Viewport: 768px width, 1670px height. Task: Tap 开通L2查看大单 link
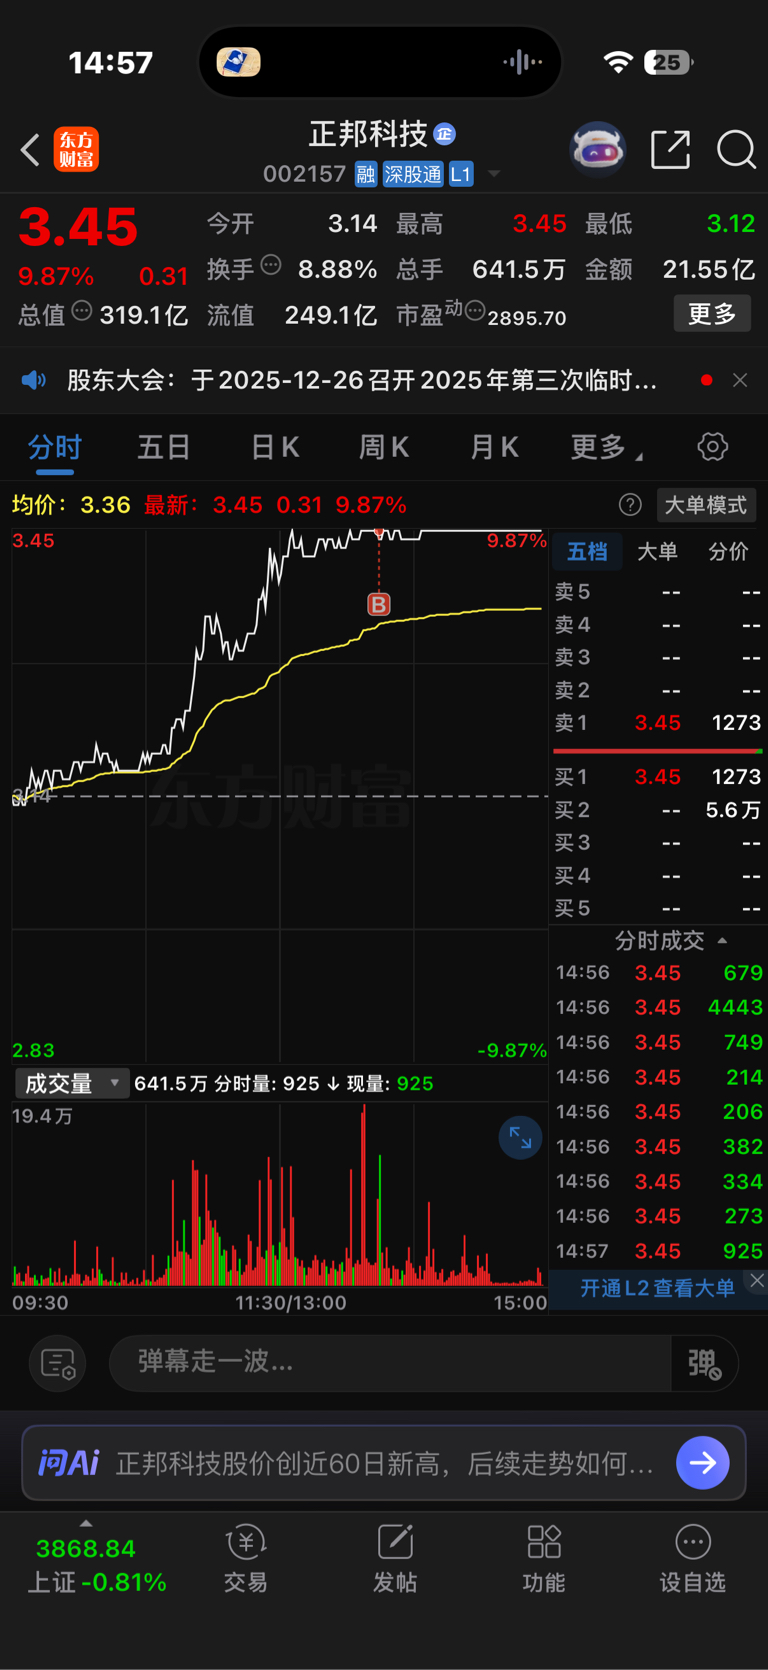(657, 1288)
